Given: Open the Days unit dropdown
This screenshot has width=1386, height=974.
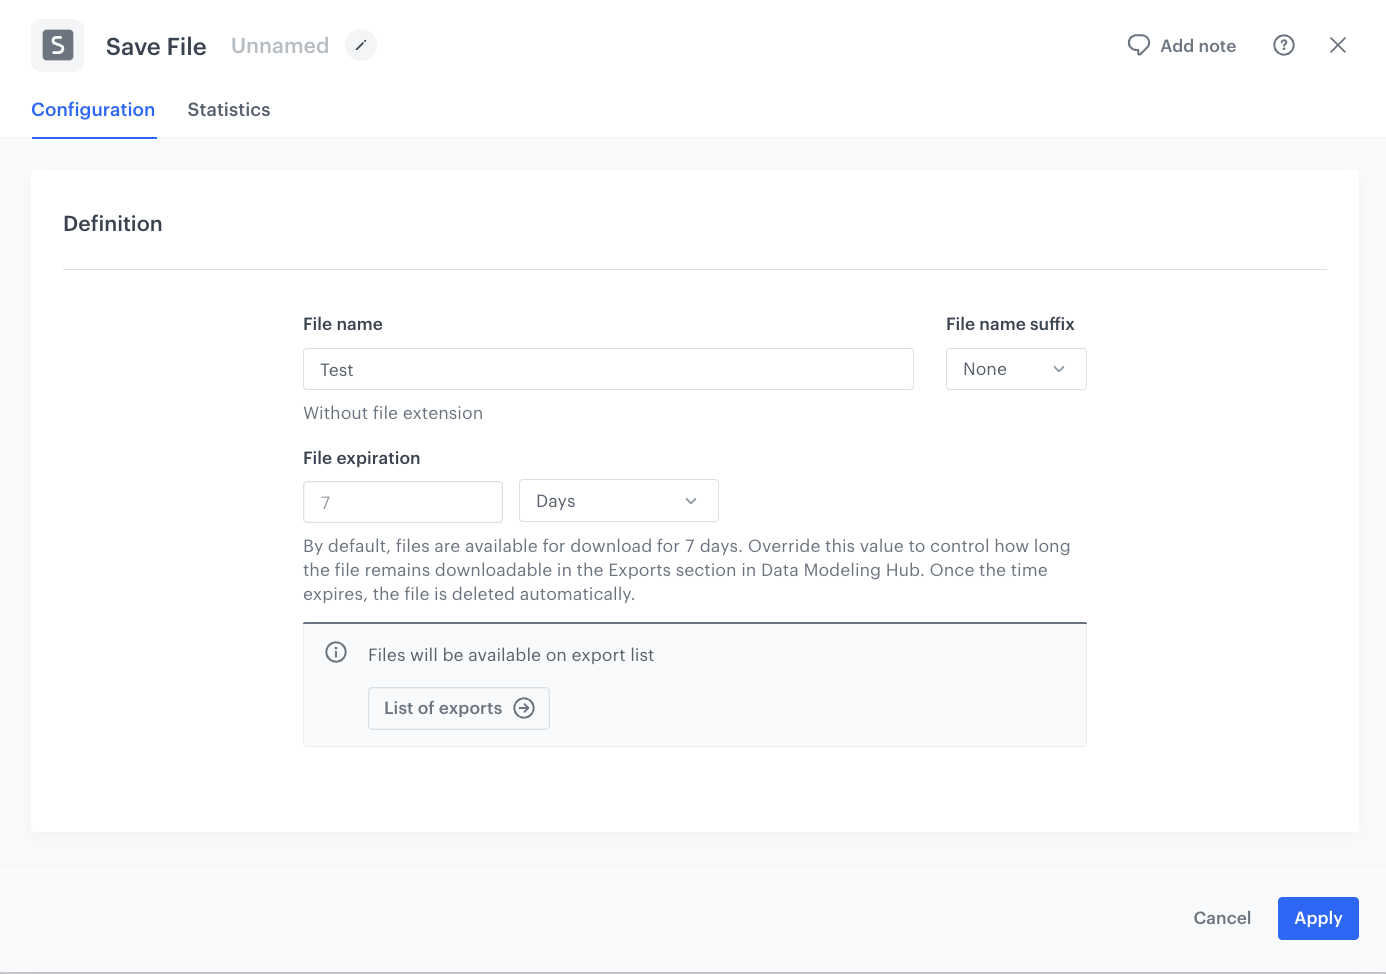Looking at the screenshot, I should pos(619,501).
